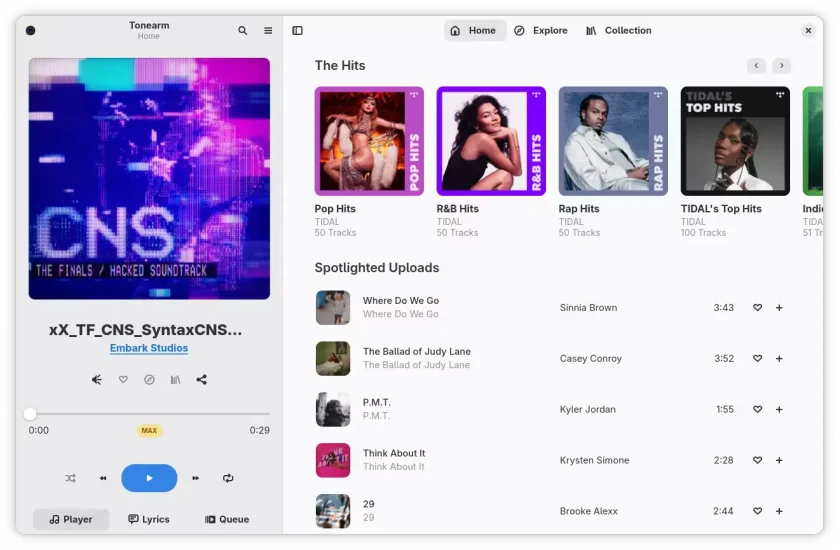Click the share track icon
The height and width of the screenshot is (550, 840).
click(201, 380)
